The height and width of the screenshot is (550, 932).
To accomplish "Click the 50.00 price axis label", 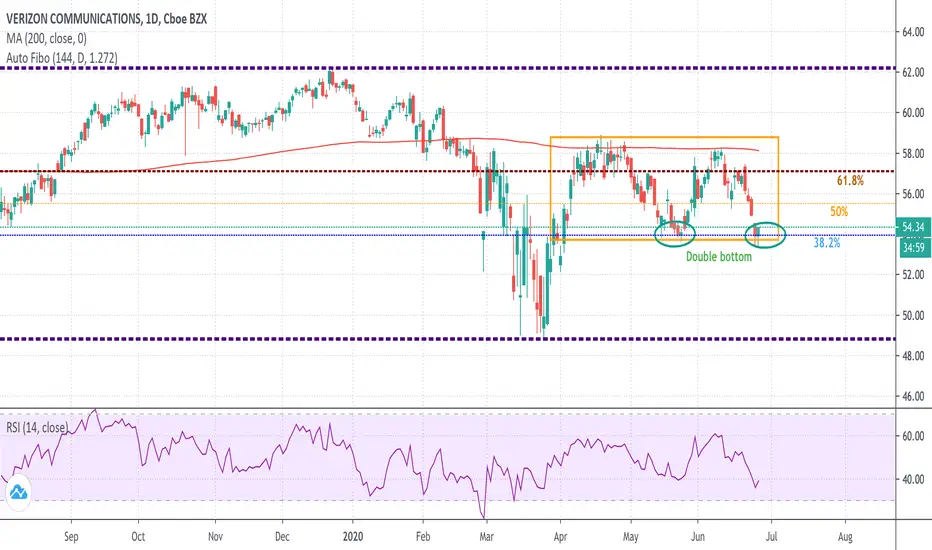I will (913, 316).
